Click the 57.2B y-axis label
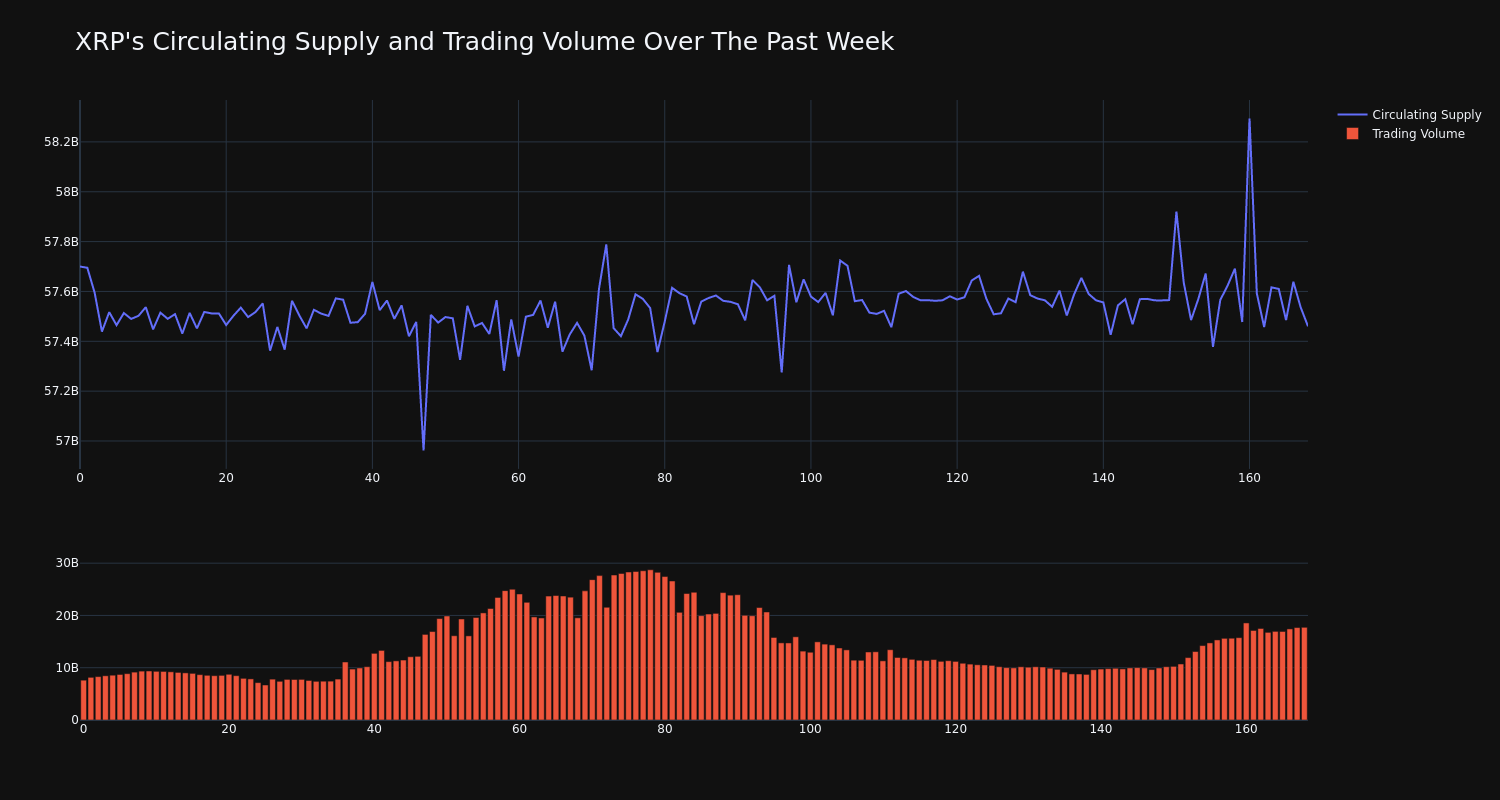The height and width of the screenshot is (800, 1500). click(x=61, y=391)
